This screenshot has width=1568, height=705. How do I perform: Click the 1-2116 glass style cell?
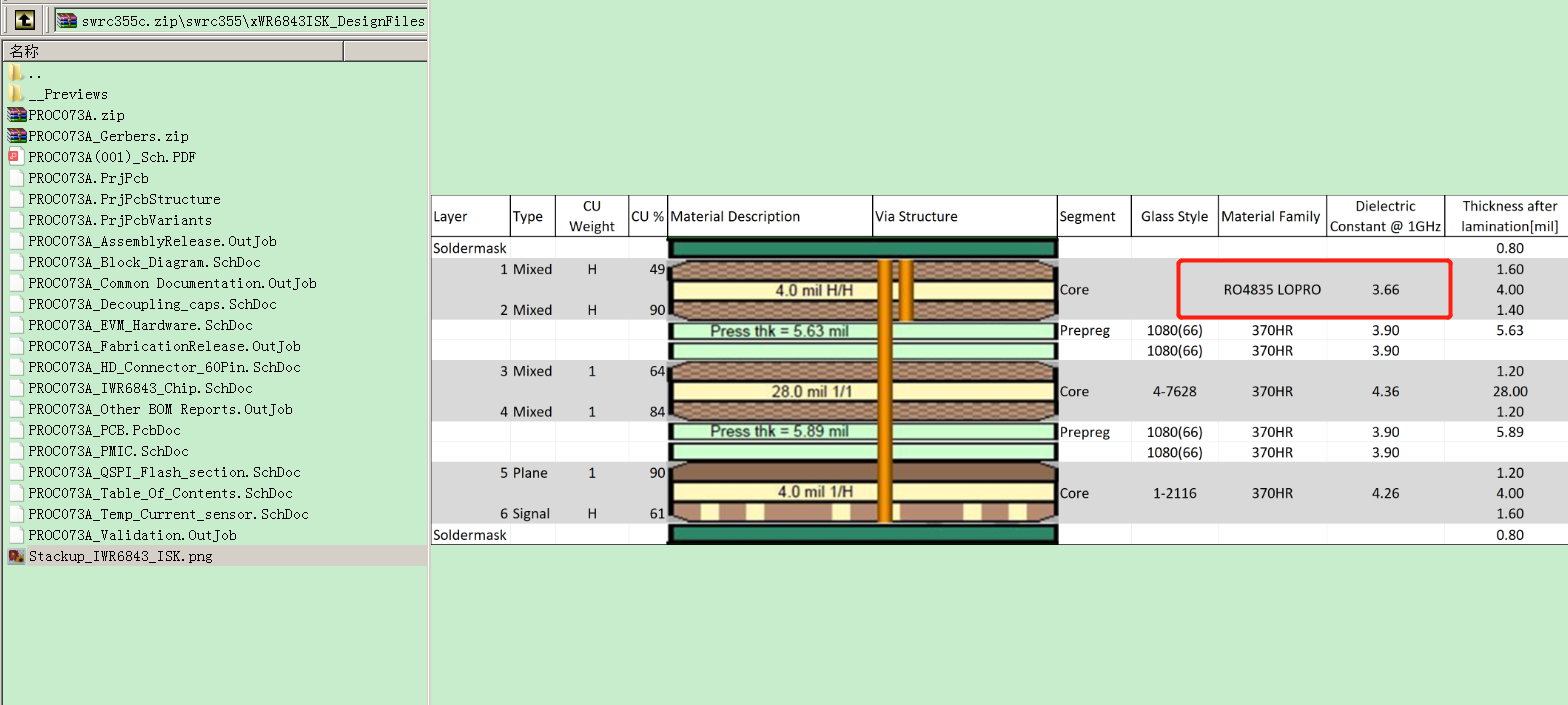pos(1174,493)
